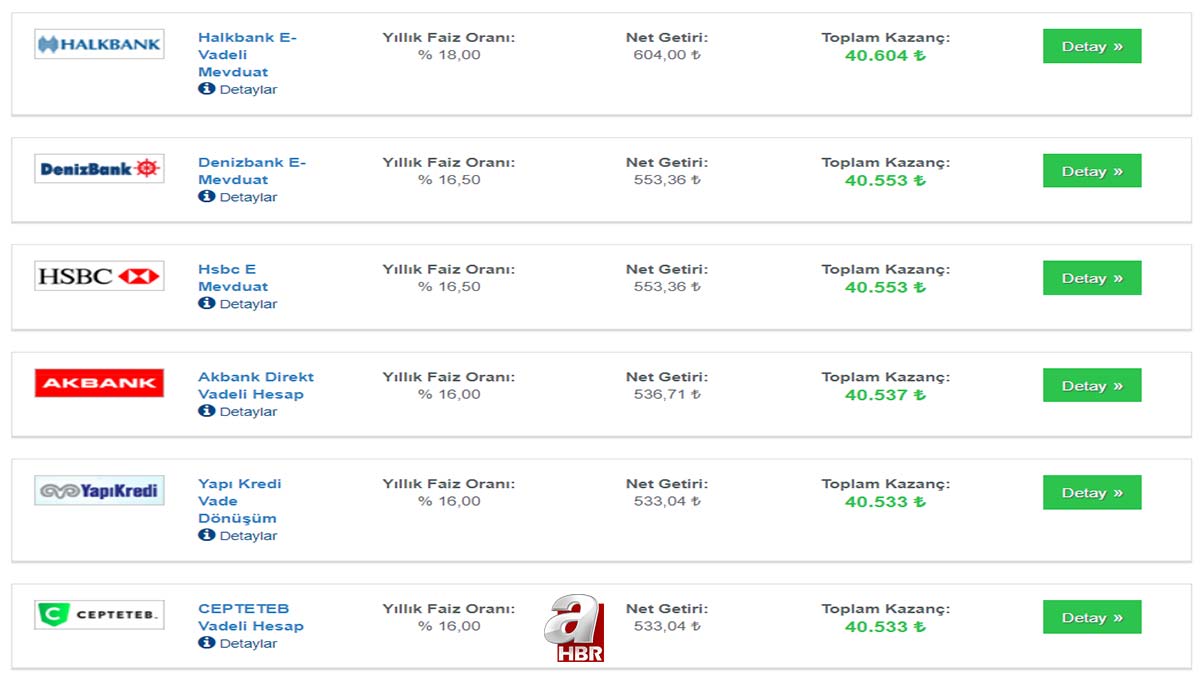Click the HSBC logo

click(x=99, y=276)
